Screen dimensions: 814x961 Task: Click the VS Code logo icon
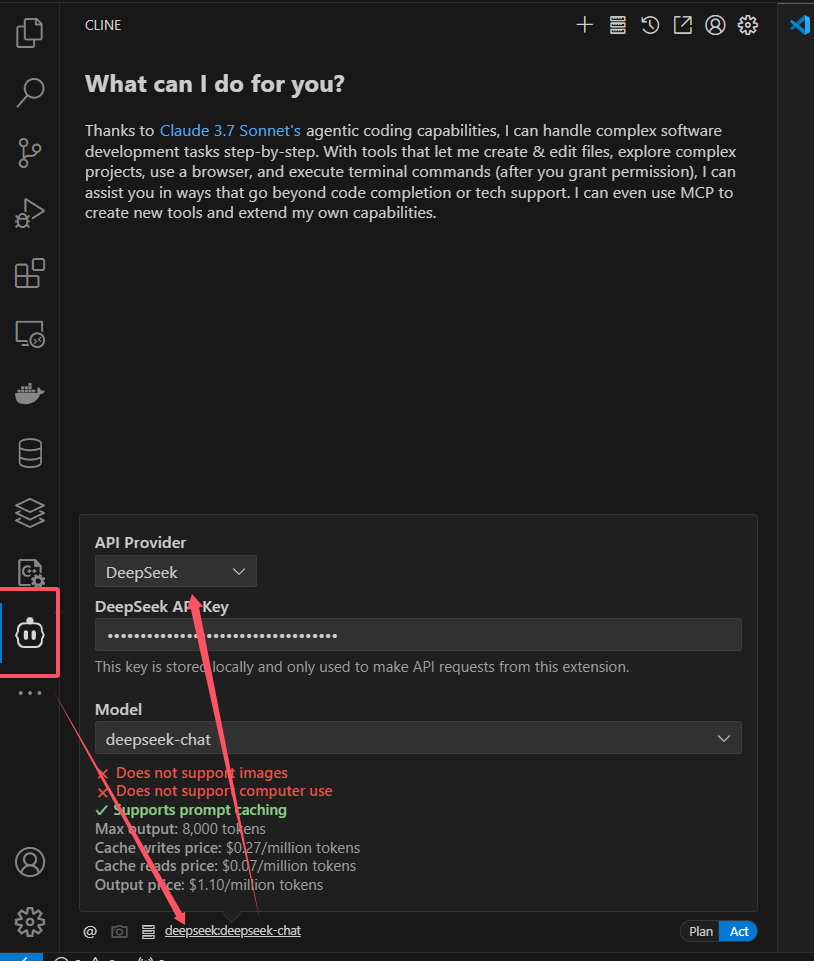coord(799,25)
